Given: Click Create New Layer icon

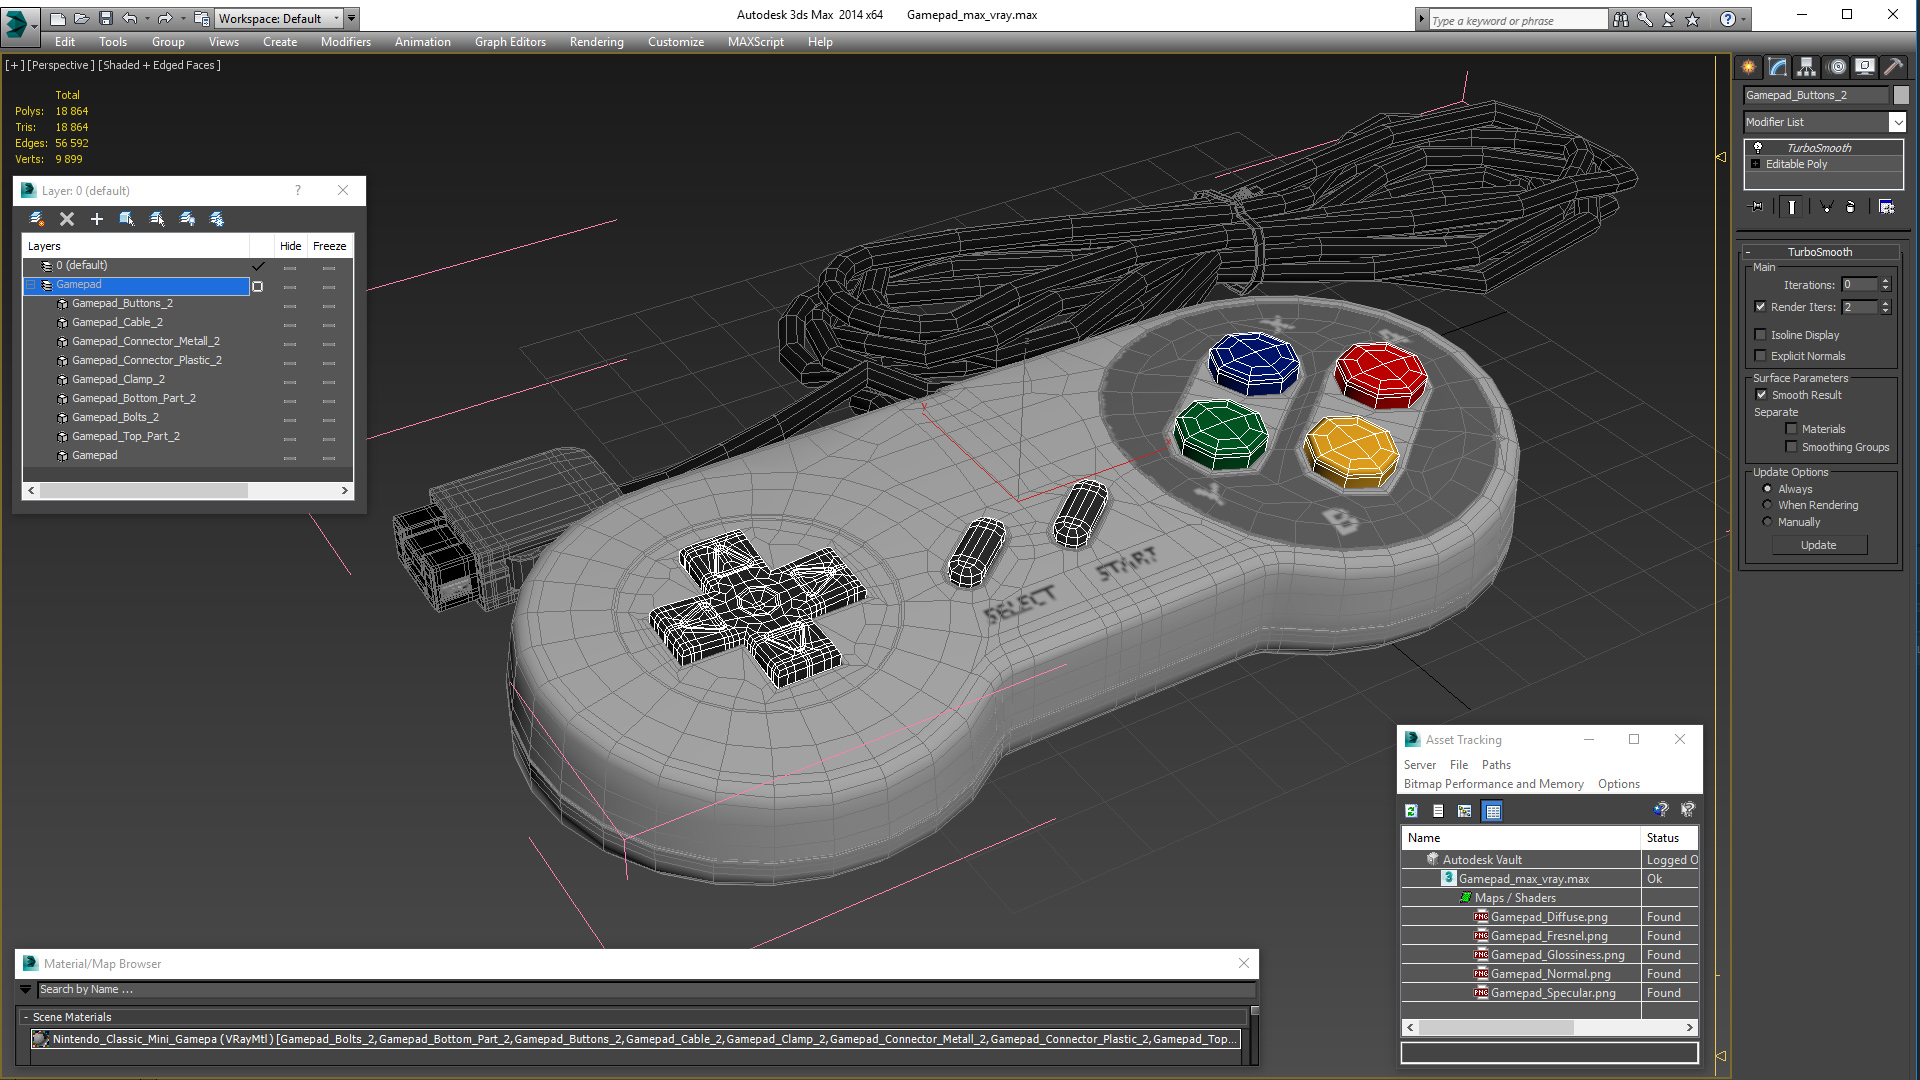Looking at the screenshot, I should point(37,219).
